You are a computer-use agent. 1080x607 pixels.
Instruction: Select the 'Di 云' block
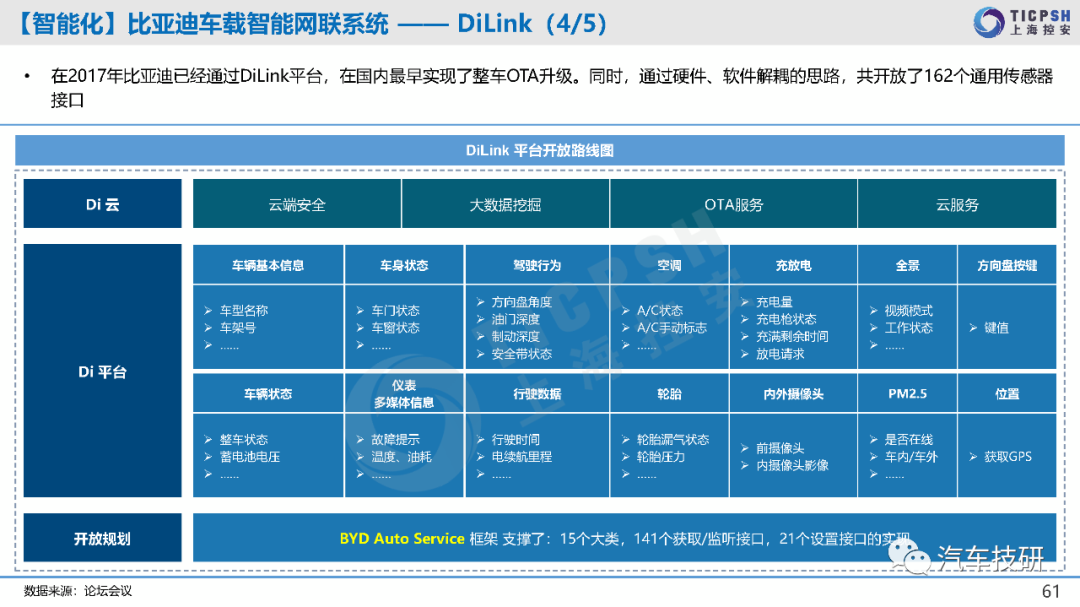click(103, 204)
